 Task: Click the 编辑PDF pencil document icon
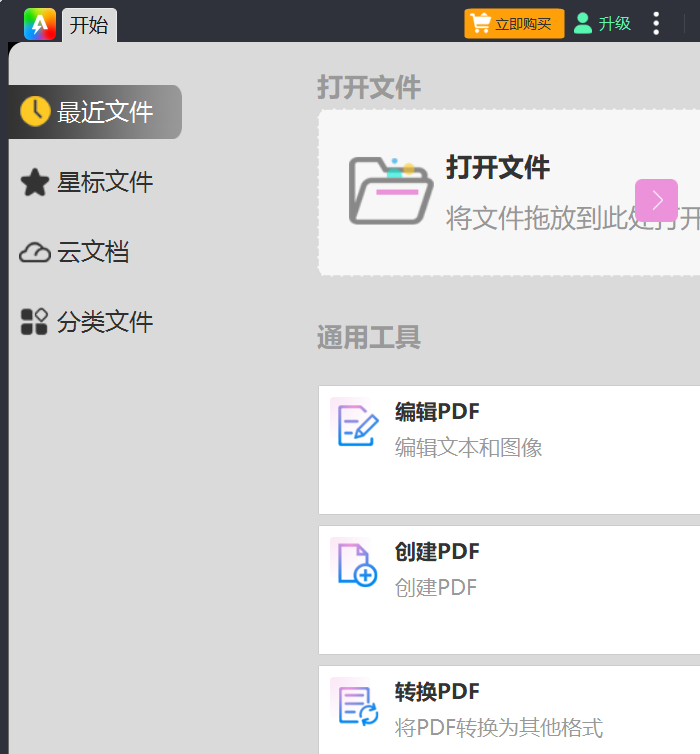(x=357, y=425)
